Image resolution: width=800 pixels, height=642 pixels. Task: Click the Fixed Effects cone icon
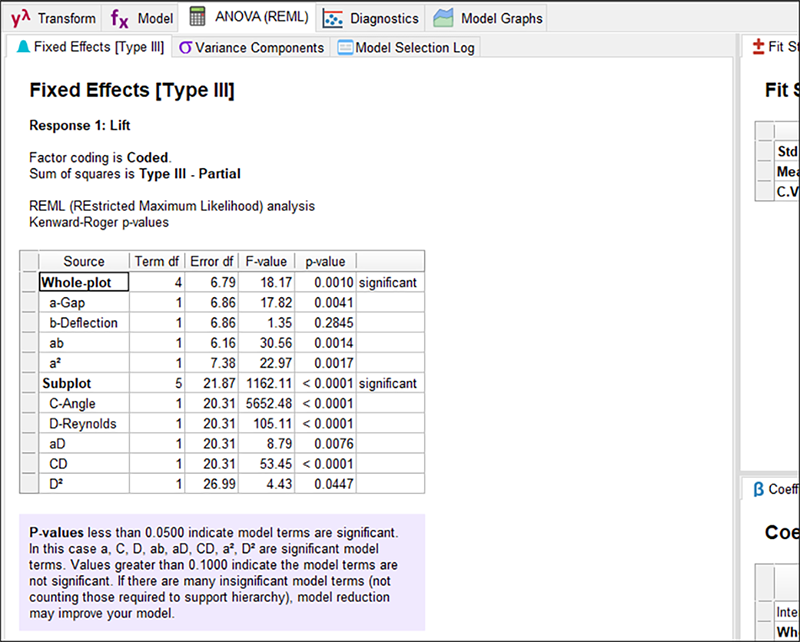pyautogui.click(x=22, y=47)
